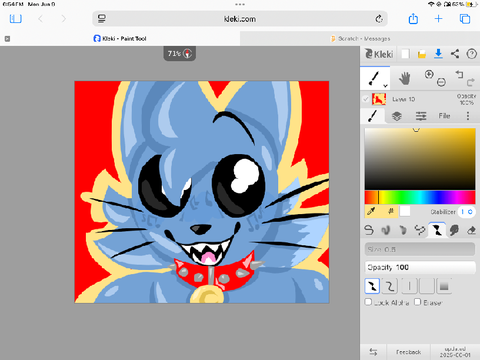Enable the Lock Alpha checkbox
This screenshot has width=480, height=360.
click(368, 302)
